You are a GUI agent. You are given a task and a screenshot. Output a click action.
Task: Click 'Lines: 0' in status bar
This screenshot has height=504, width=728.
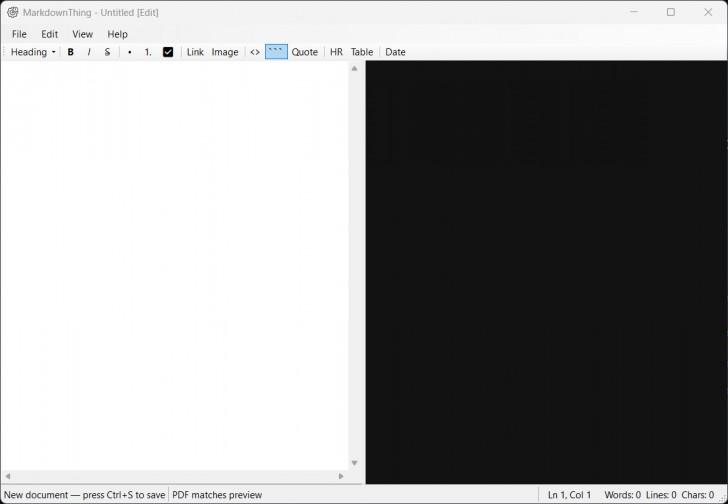(x=661, y=495)
